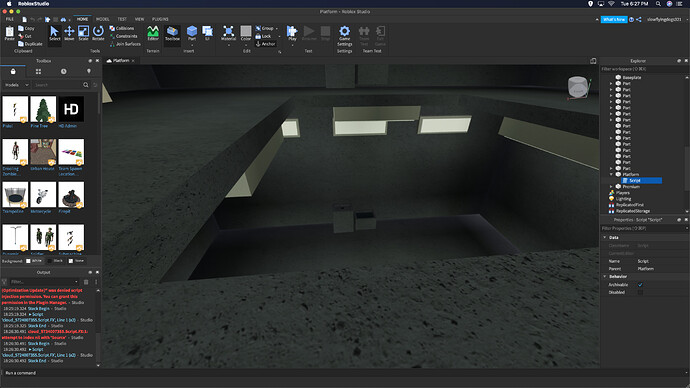The image size is (690, 388).
Task: Toggle the Toolbox panel button
Action: tap(172, 33)
